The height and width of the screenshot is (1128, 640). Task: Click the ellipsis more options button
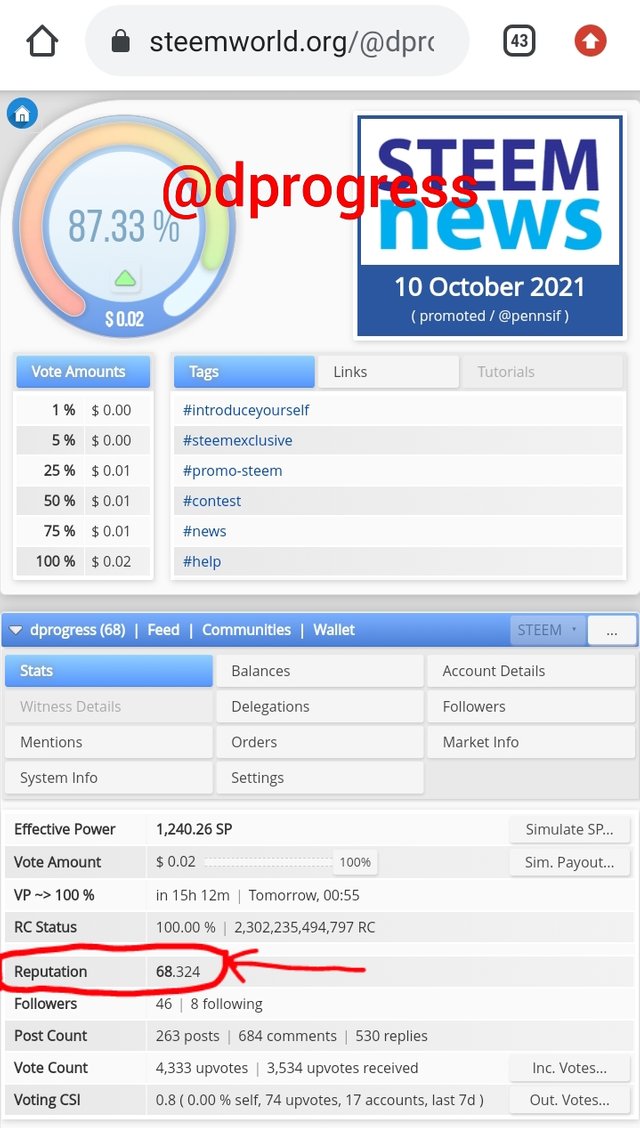(x=612, y=631)
